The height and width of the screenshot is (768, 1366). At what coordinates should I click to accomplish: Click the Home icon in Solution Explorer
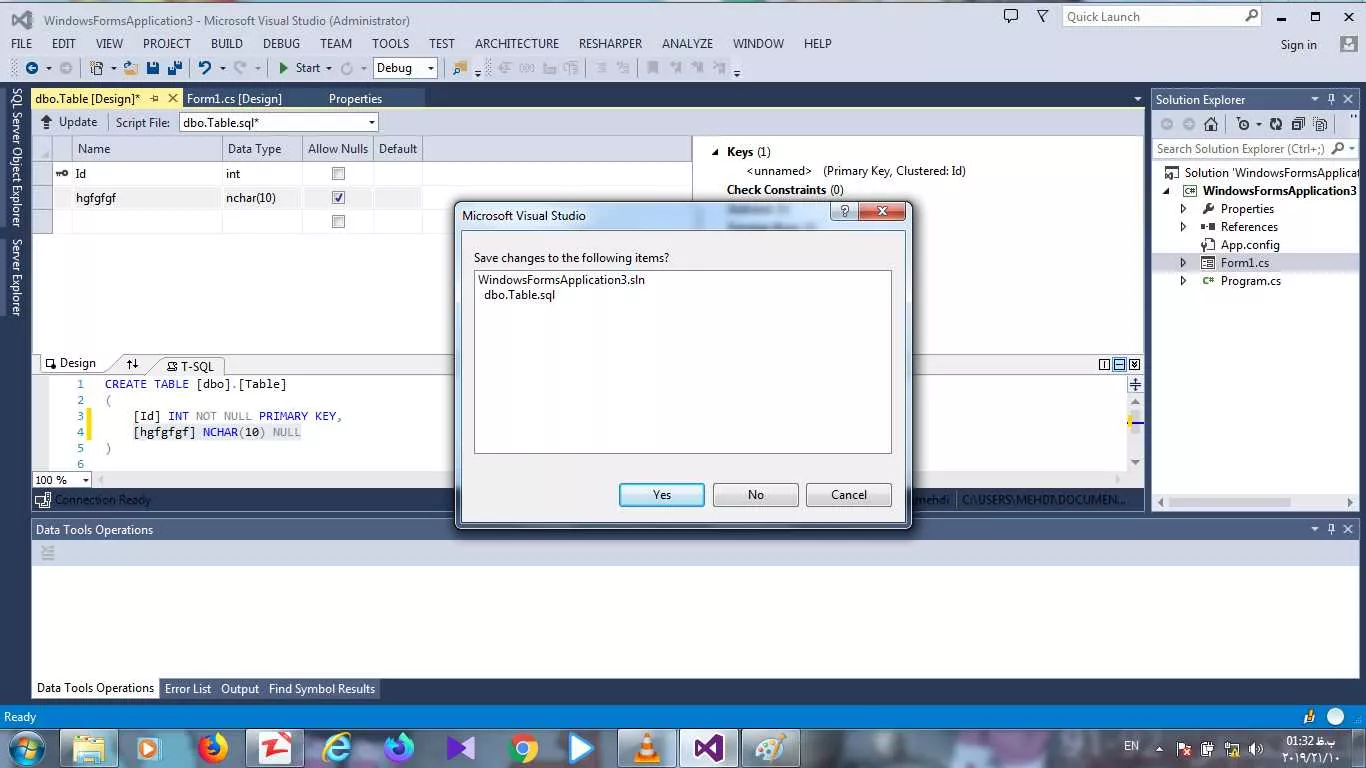[x=1211, y=124]
